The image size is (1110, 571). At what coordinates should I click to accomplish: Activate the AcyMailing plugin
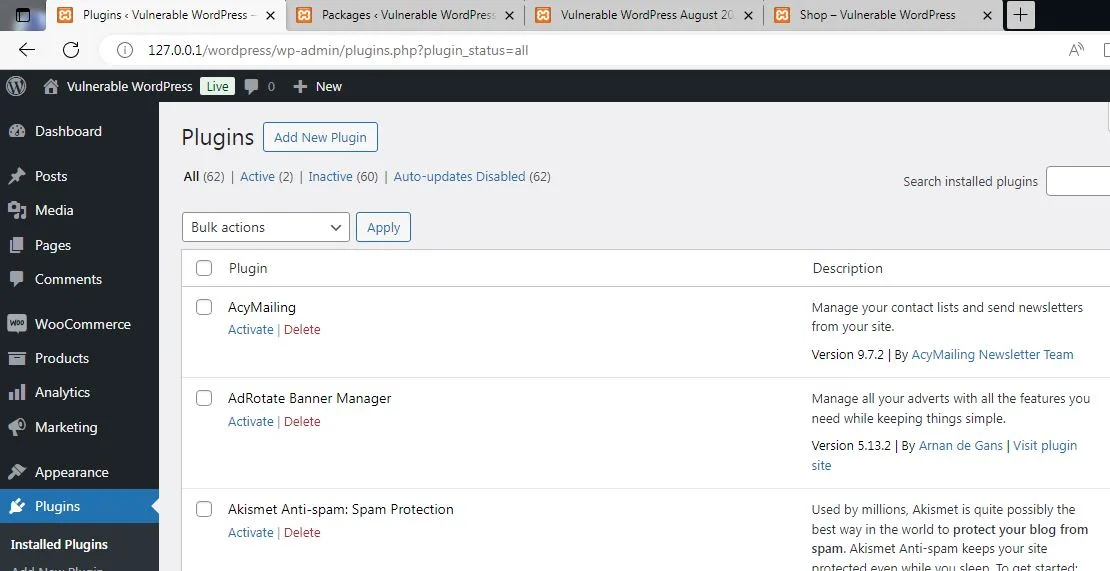(x=251, y=329)
